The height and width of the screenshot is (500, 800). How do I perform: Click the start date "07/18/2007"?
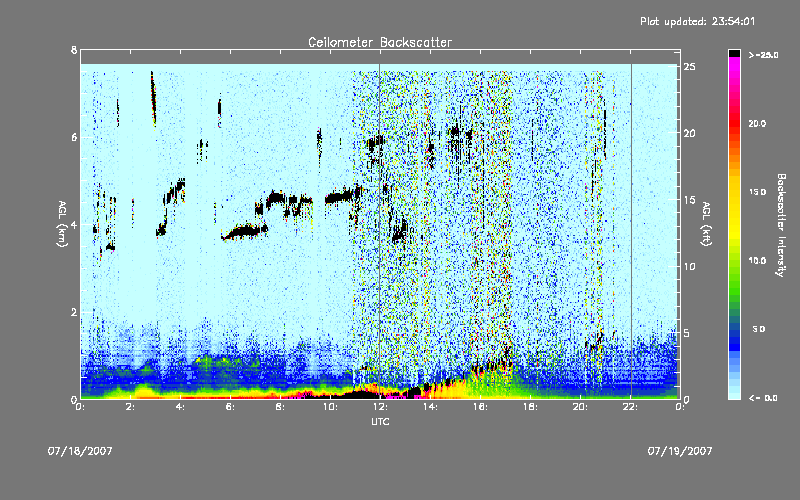[80, 451]
